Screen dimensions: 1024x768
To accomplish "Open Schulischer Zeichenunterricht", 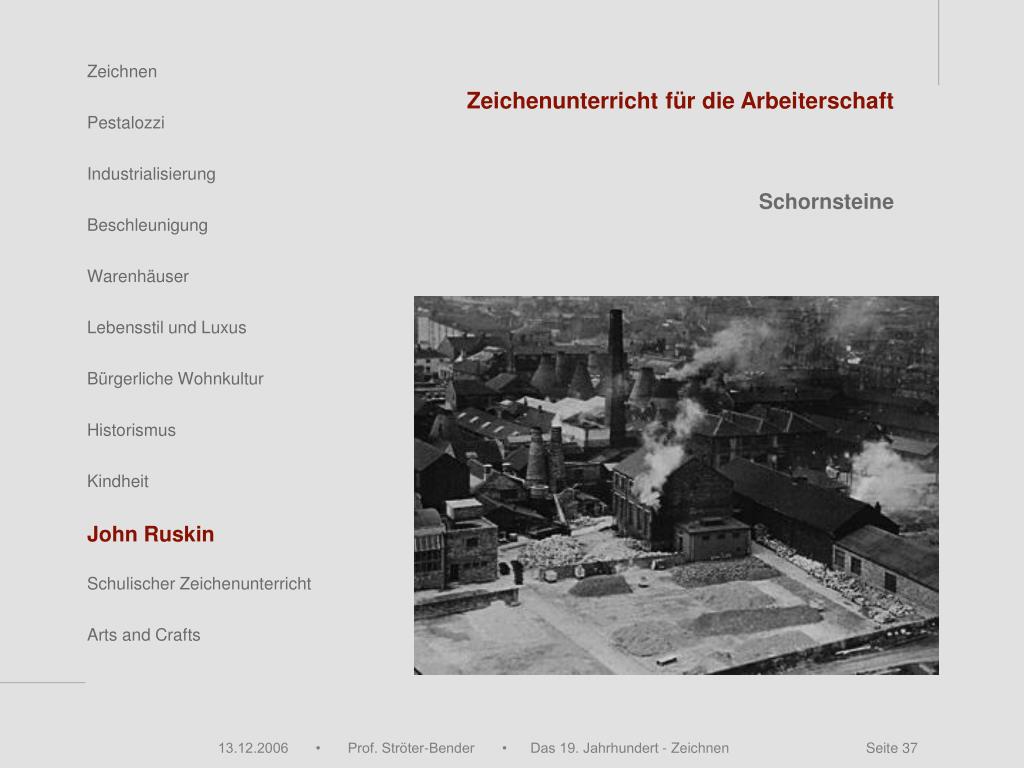I will click(x=199, y=584).
